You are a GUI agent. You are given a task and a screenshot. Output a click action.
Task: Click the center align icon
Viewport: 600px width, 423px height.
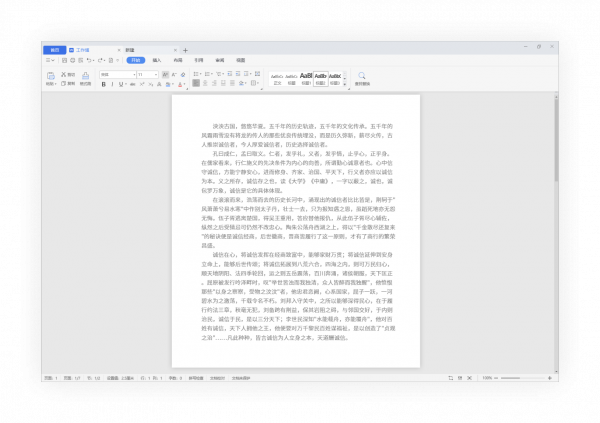point(205,83)
